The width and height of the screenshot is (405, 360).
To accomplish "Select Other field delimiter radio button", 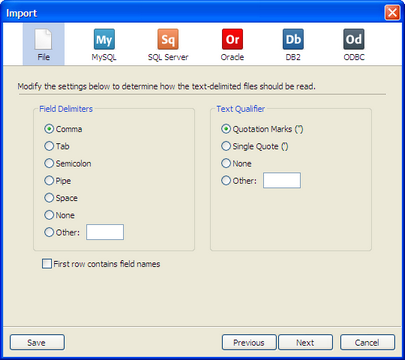I will (49, 232).
